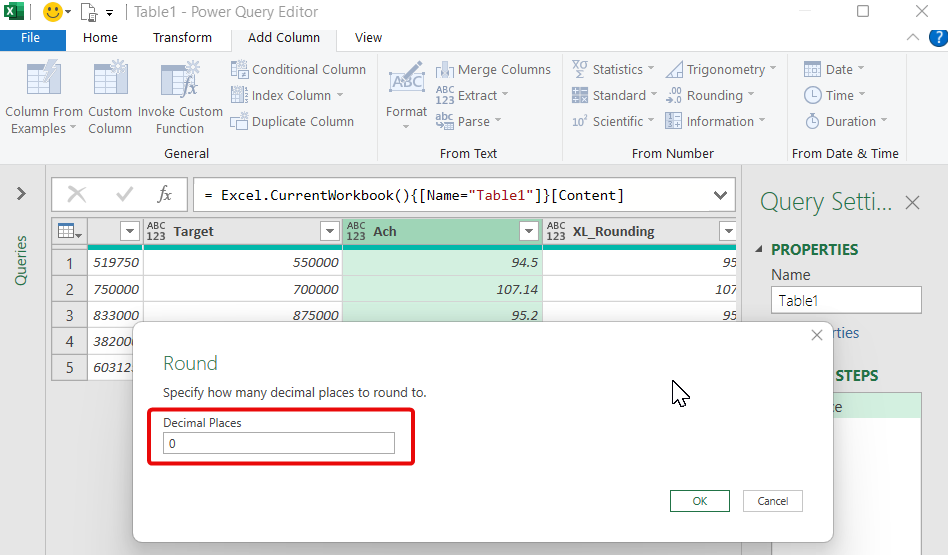Screen dimensions: 948x555
Task: Click the Conditional Column icon
Action: [240, 70]
